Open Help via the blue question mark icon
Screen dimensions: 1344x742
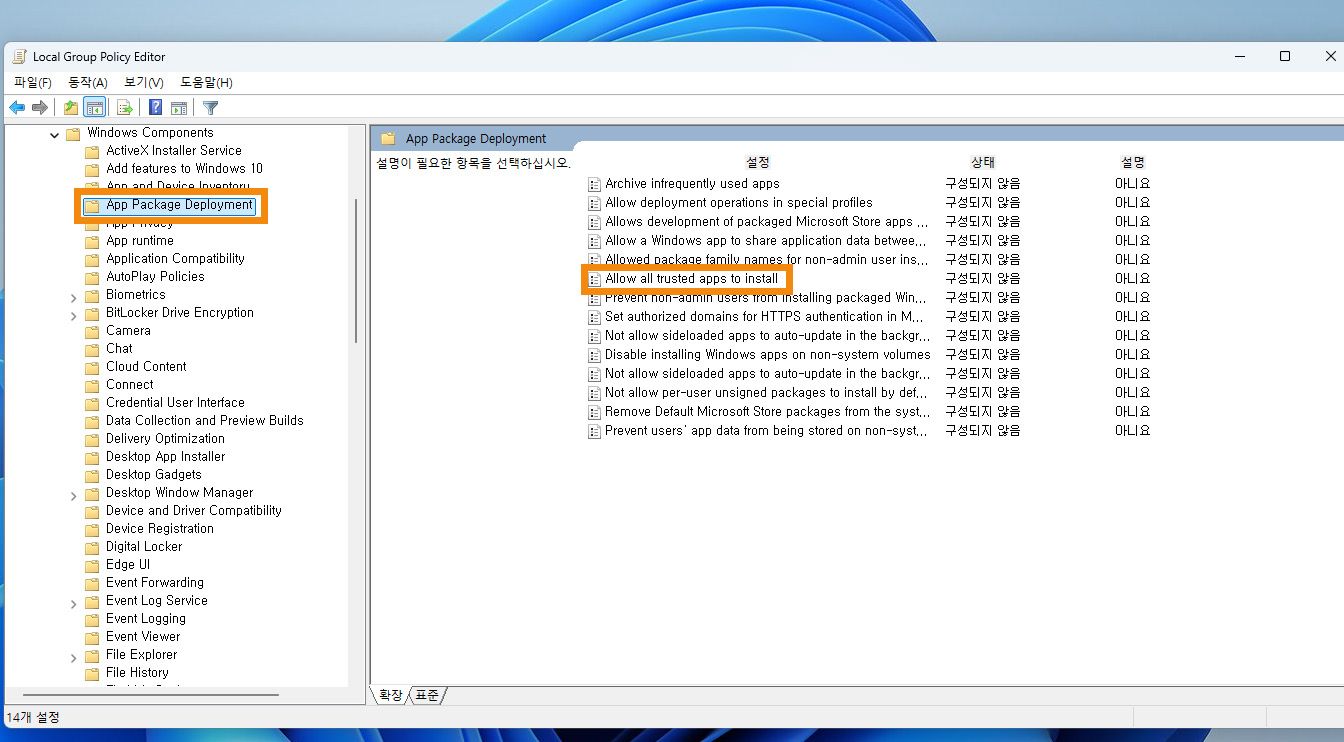(x=156, y=108)
